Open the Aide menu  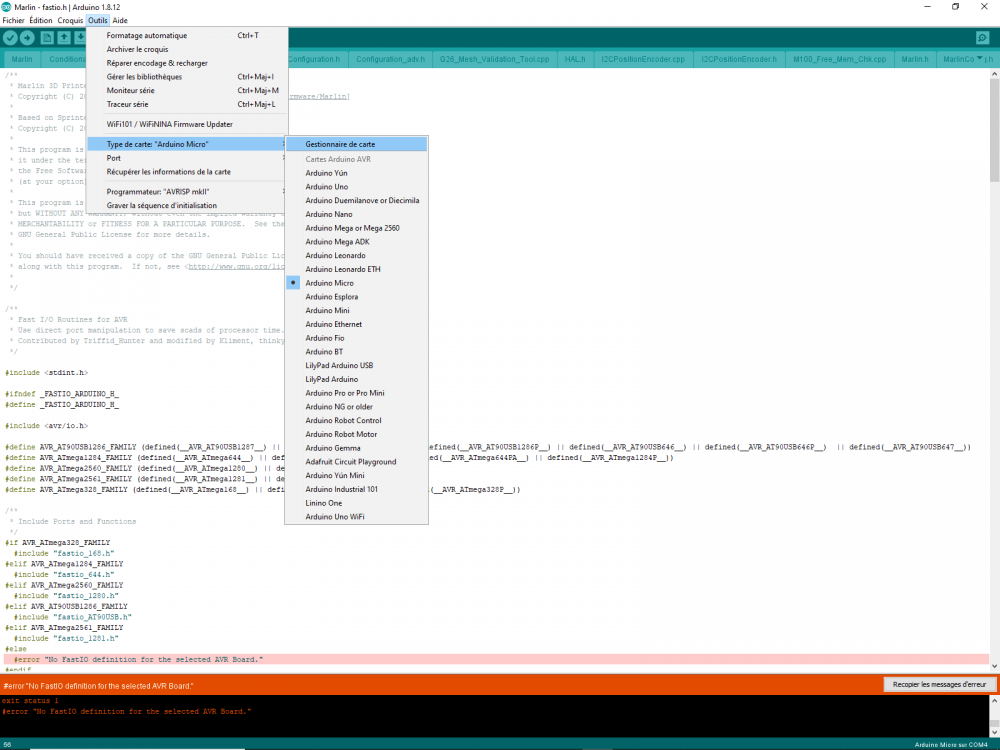(x=120, y=20)
